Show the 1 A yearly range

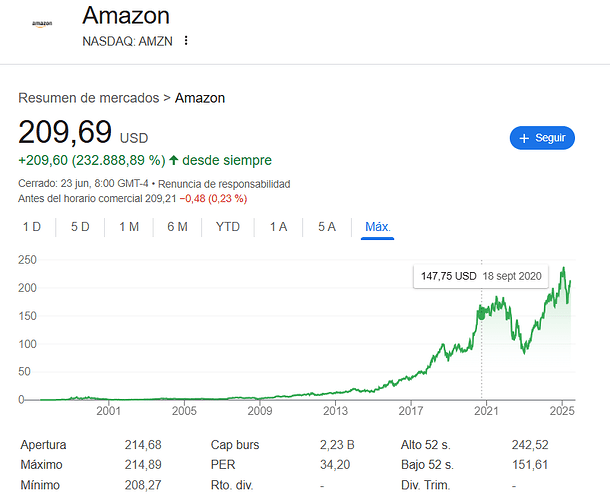pos(278,227)
